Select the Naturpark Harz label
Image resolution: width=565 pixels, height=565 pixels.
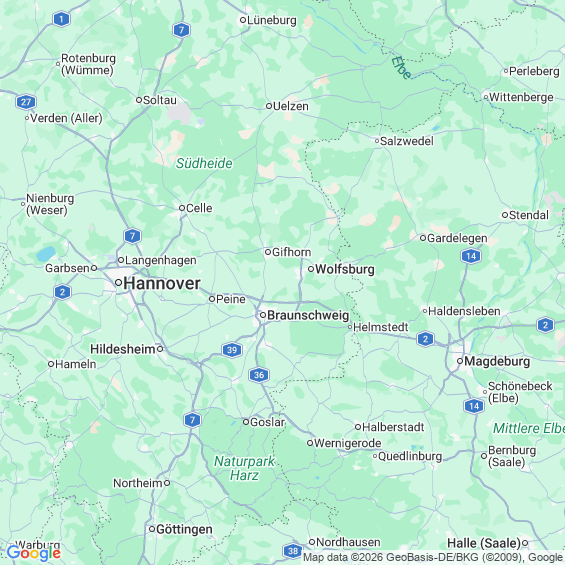[244, 468]
